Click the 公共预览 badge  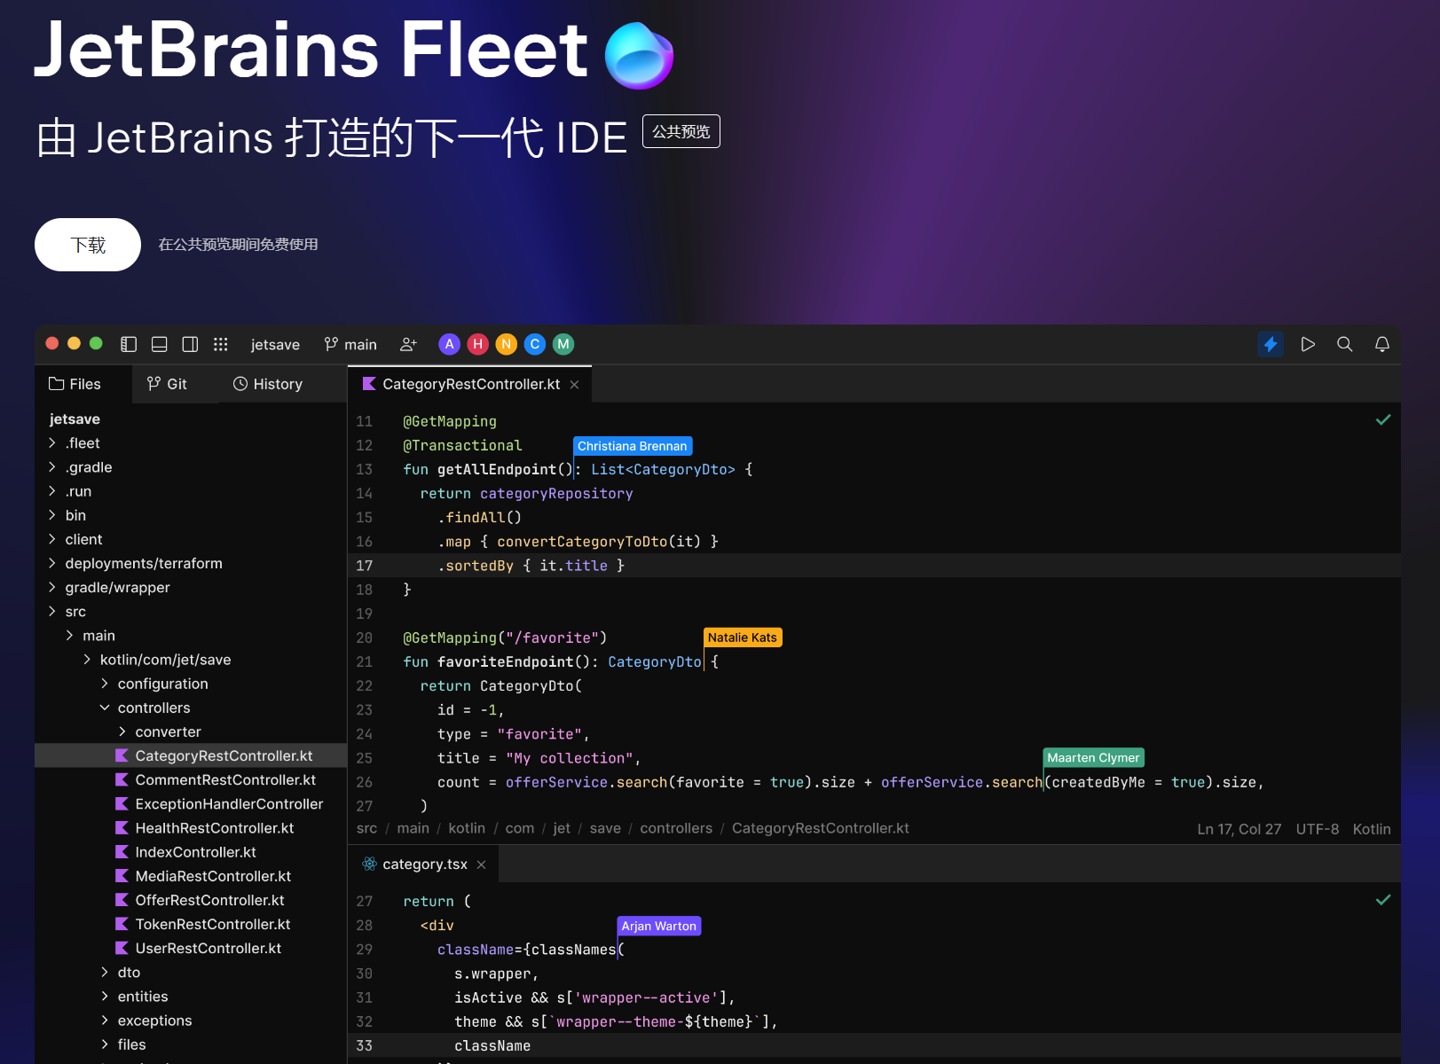coord(681,132)
